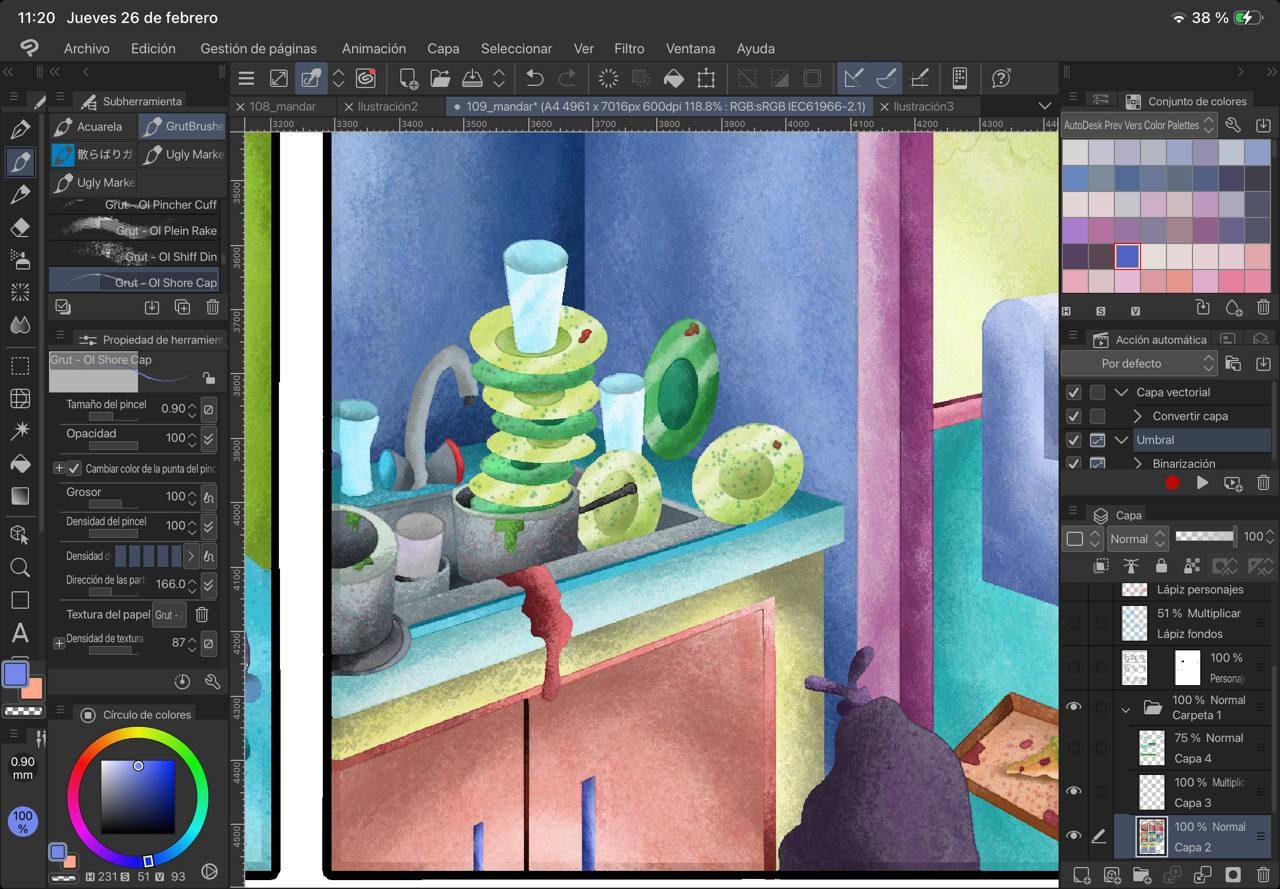Uncheck the Capa vectorial auto action checkbox
Screen dimensions: 1280x889
tap(1074, 392)
